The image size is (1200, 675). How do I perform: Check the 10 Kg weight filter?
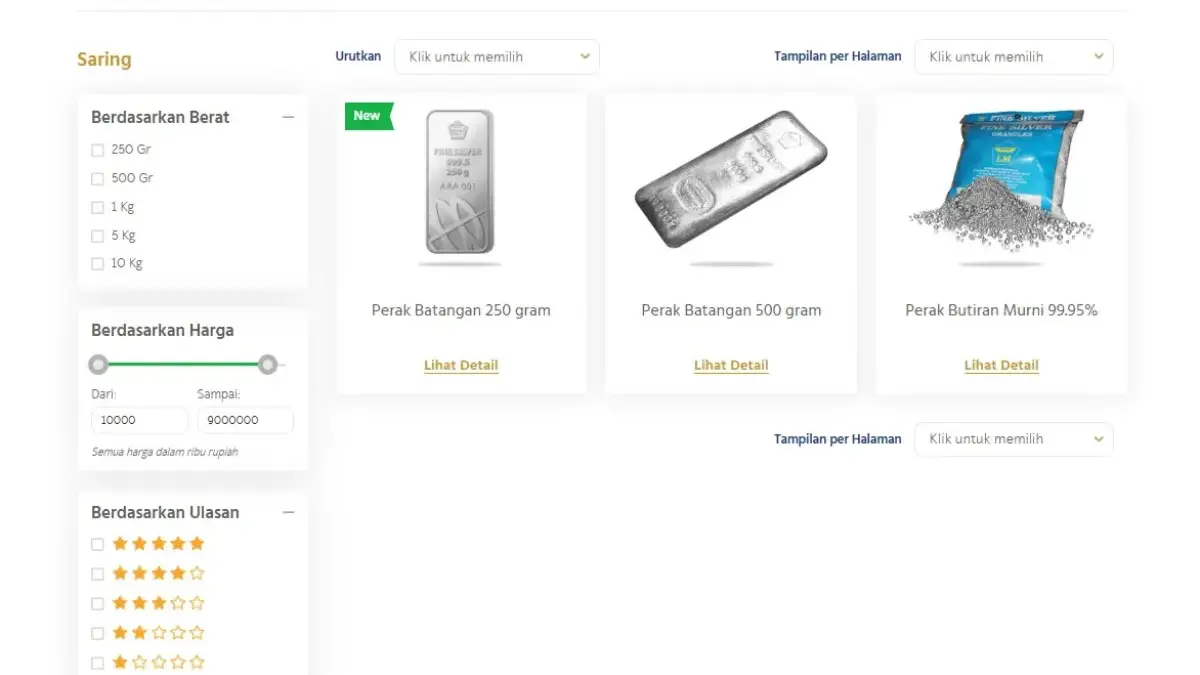(x=98, y=264)
